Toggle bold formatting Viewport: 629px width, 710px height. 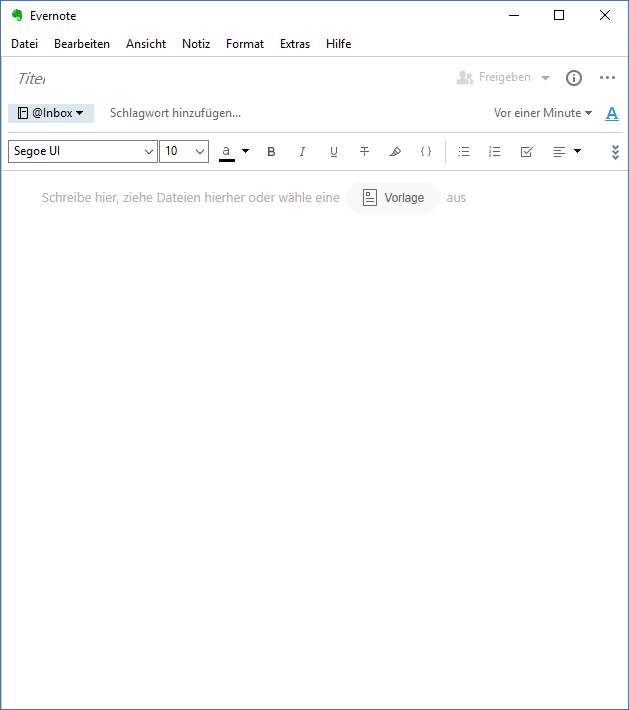click(271, 152)
